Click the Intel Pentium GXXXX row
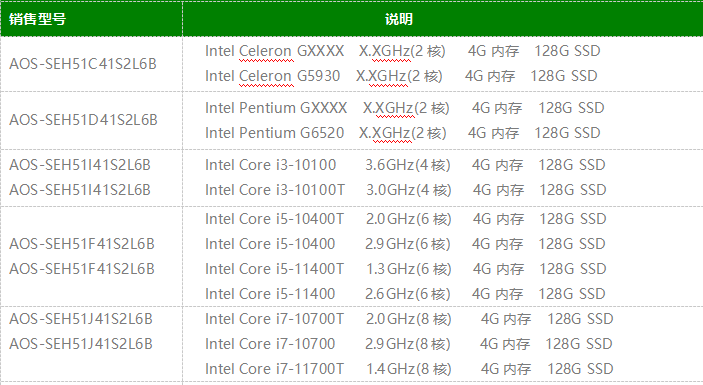The width and height of the screenshot is (703, 385). 405,108
